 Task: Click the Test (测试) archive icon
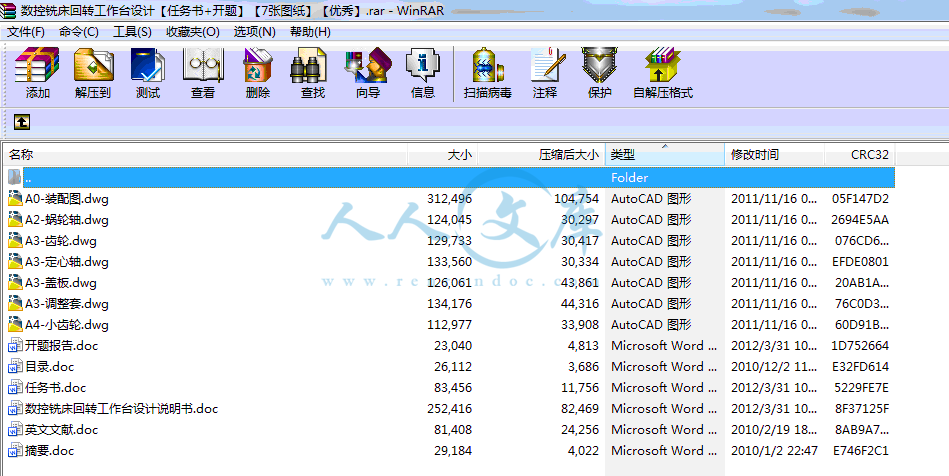point(148,65)
